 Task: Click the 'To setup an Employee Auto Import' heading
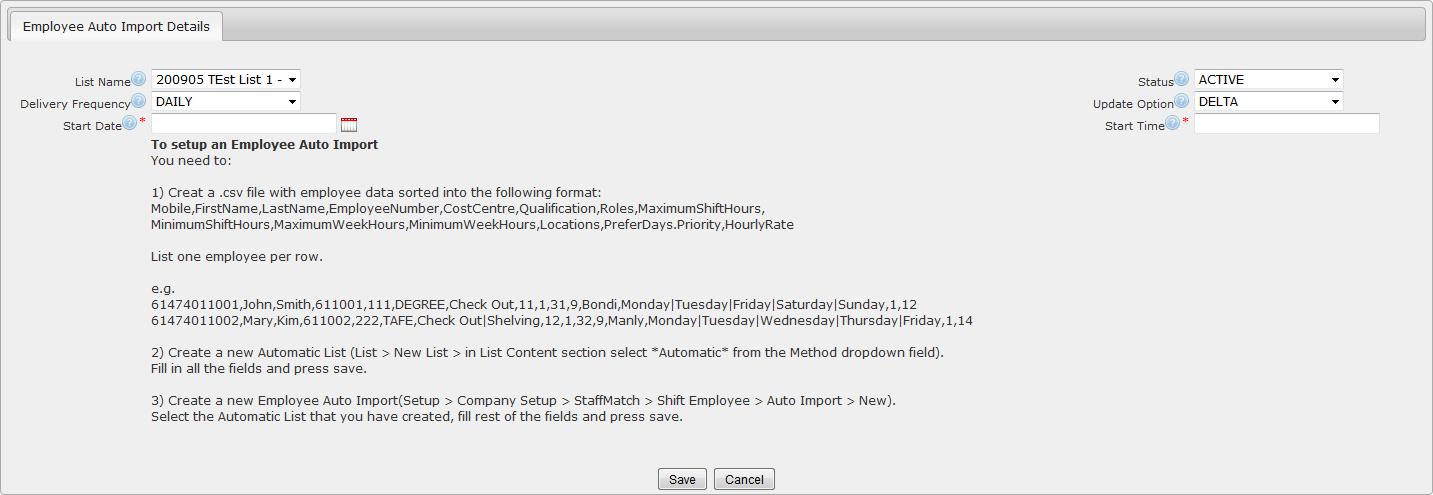click(264, 144)
